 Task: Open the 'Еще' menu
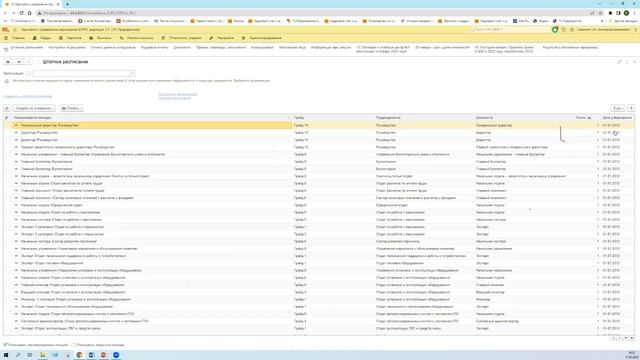tap(618, 108)
